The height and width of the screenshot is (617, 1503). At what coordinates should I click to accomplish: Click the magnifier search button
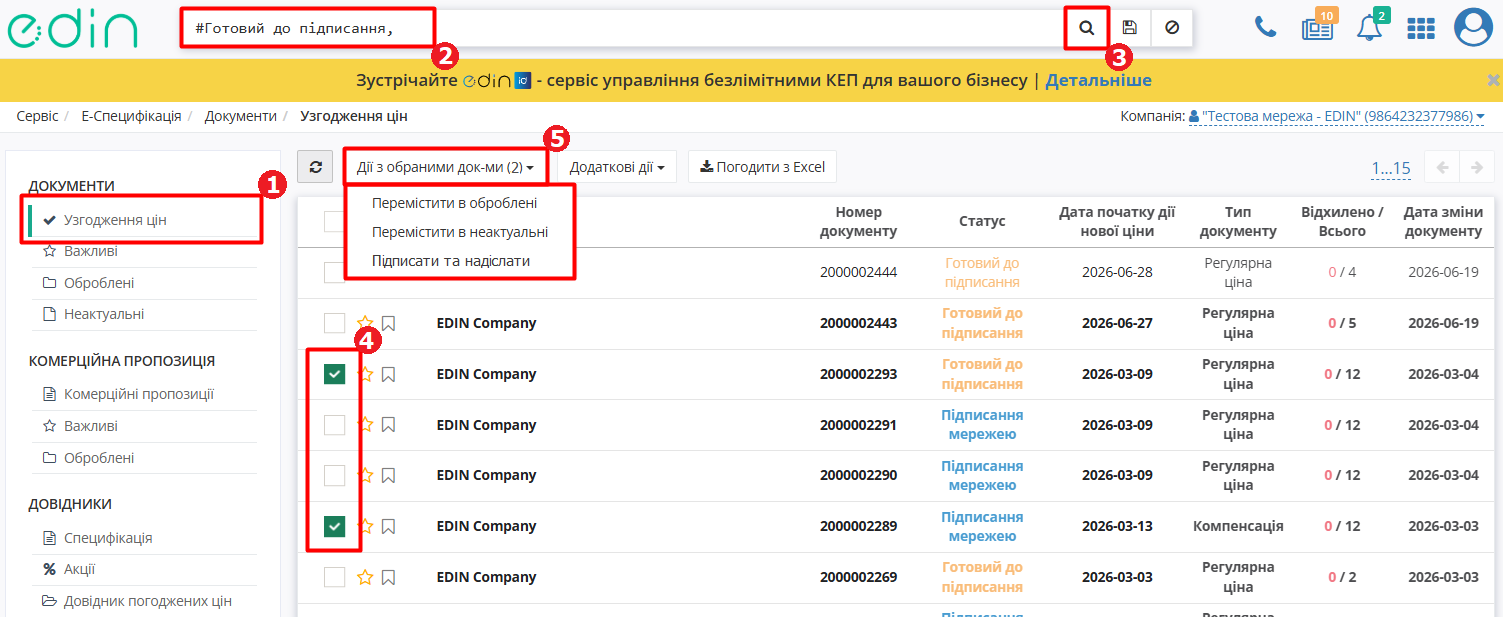click(x=1087, y=28)
